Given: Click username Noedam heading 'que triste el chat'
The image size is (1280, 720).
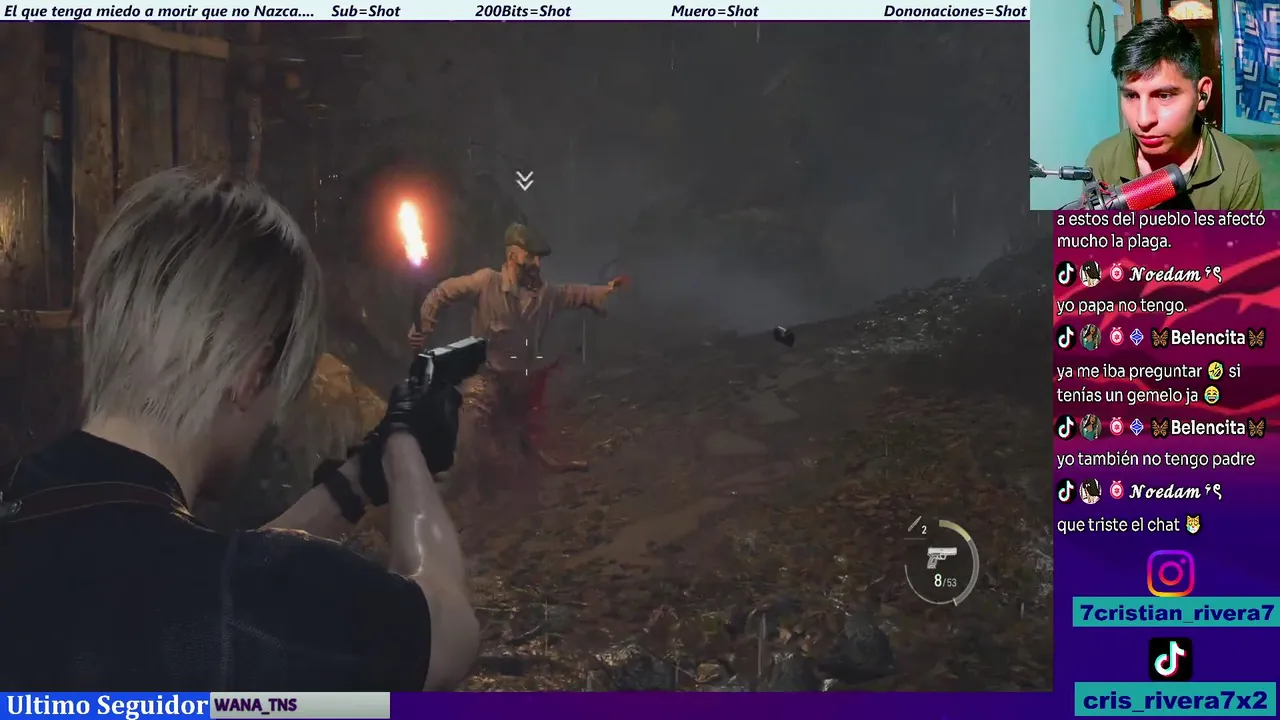Looking at the screenshot, I should point(1175,491).
